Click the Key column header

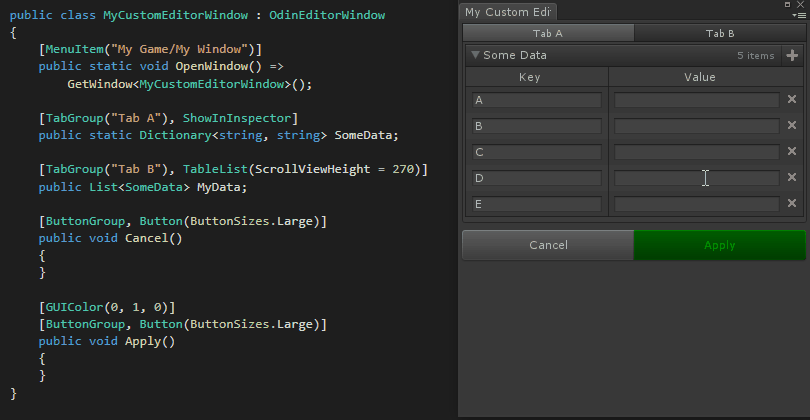tap(537, 77)
